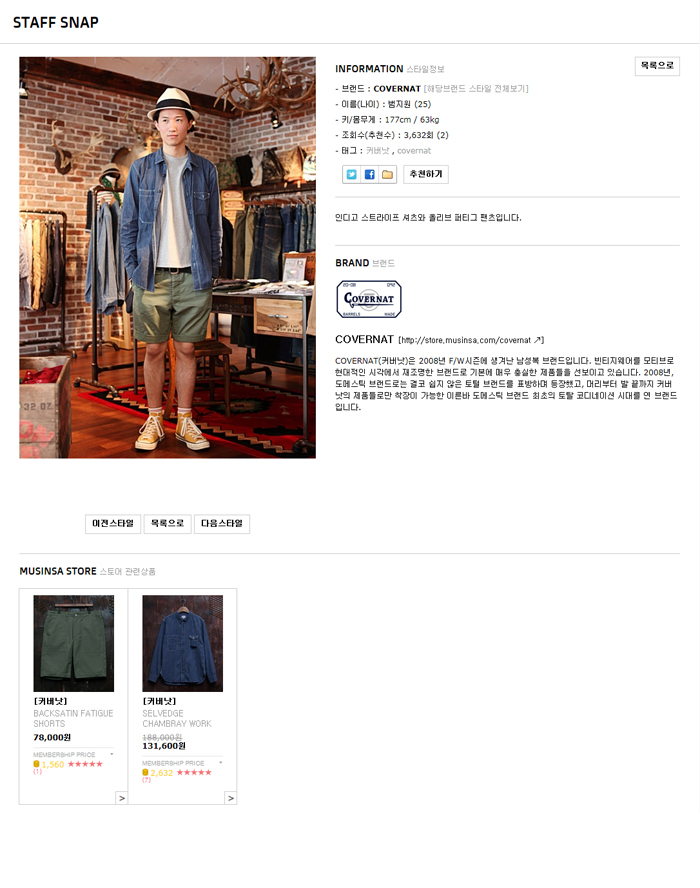Click the 추천하기 recommend button

(426, 174)
